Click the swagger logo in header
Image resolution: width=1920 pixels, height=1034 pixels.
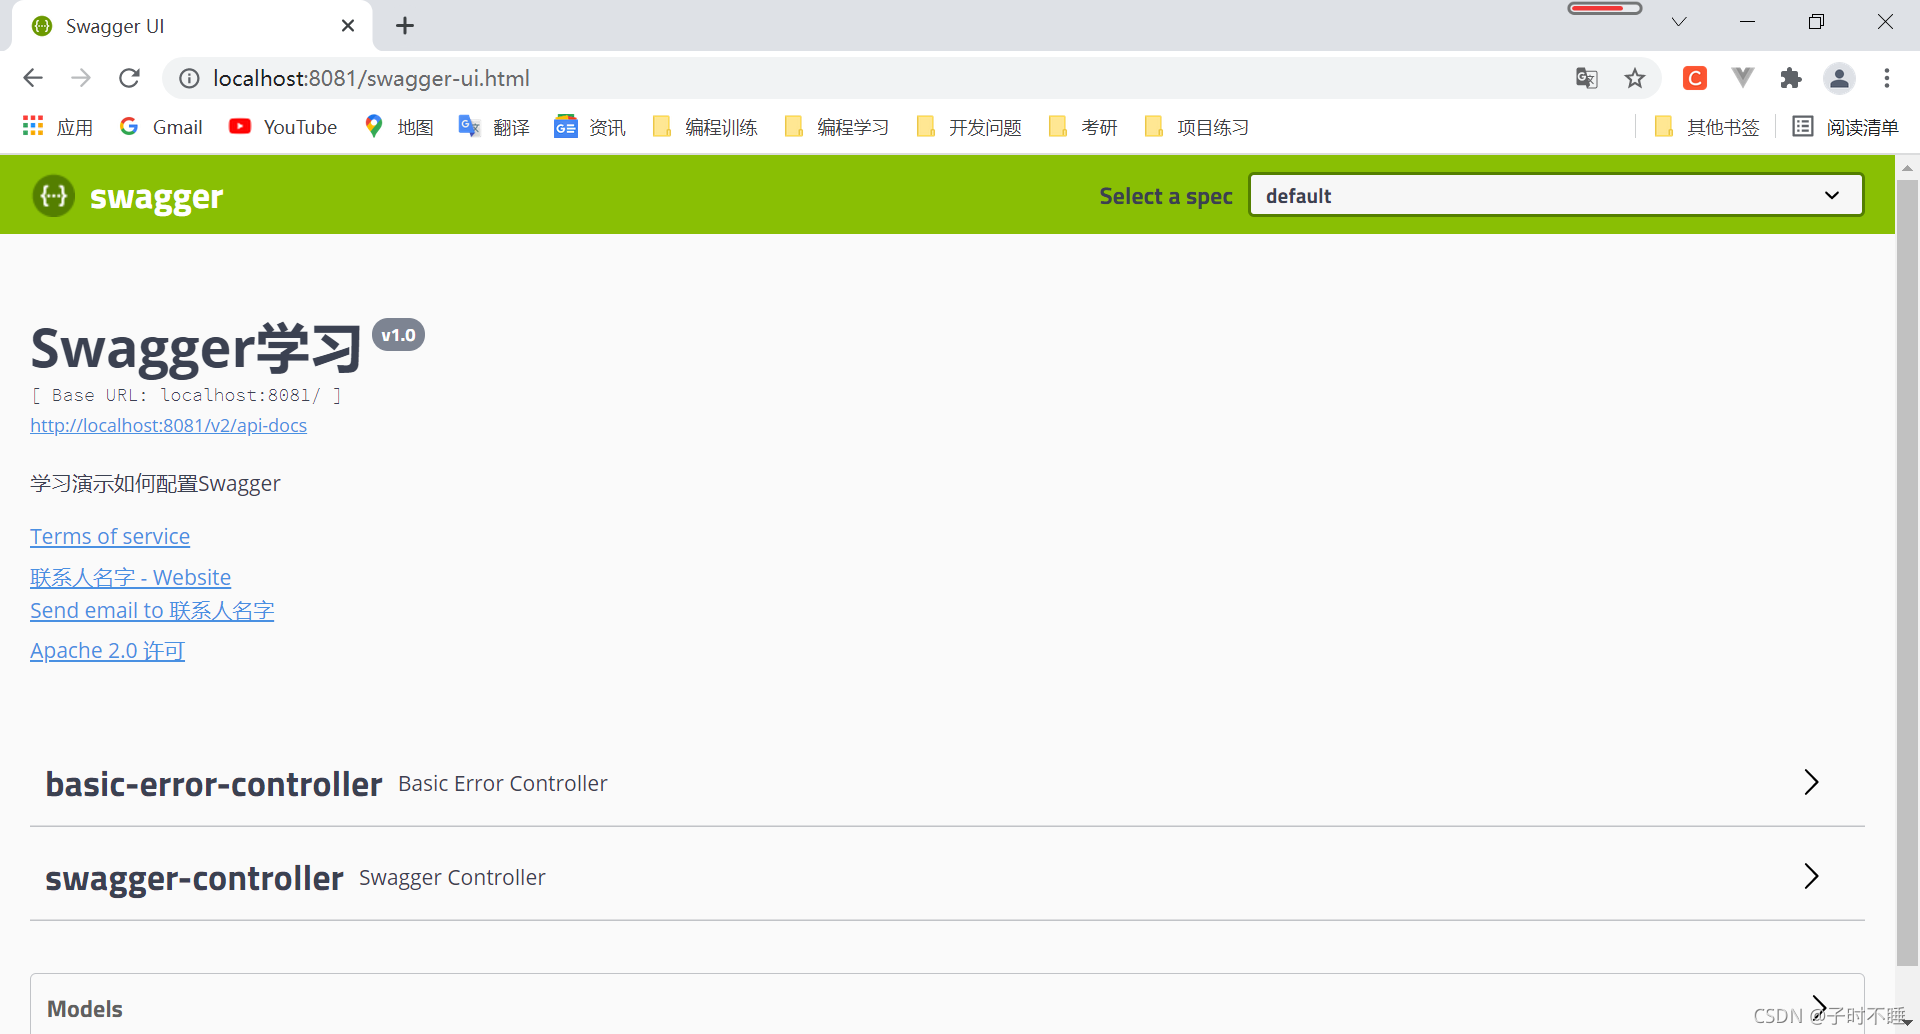pyautogui.click(x=127, y=196)
